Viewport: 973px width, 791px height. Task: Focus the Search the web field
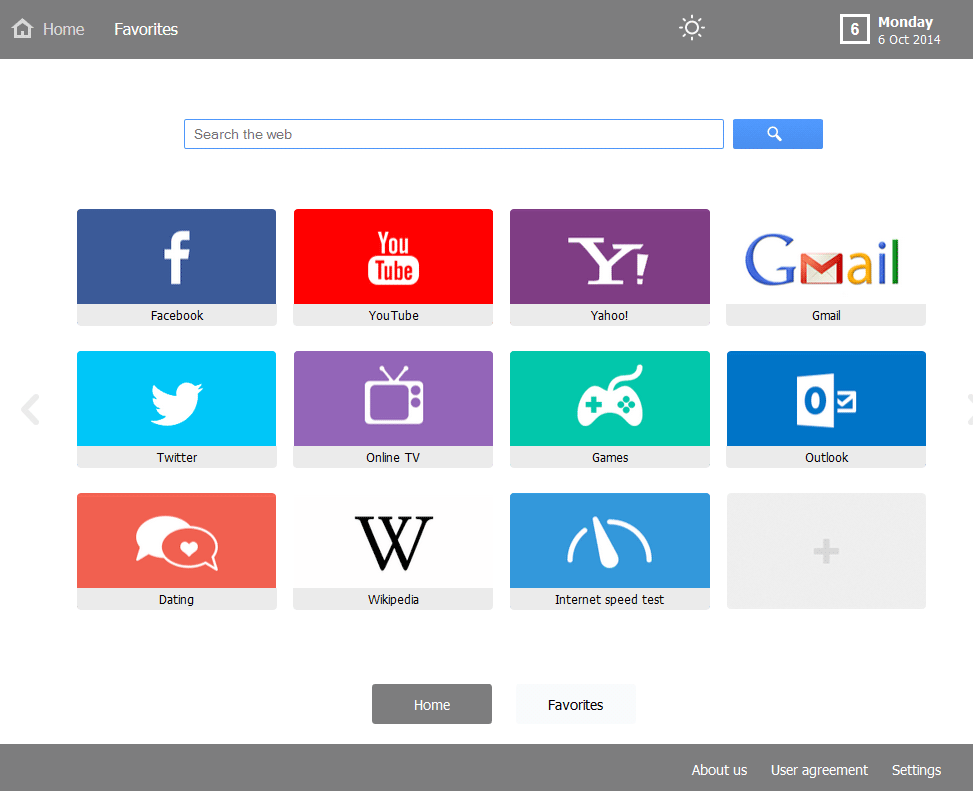pyautogui.click(x=454, y=134)
